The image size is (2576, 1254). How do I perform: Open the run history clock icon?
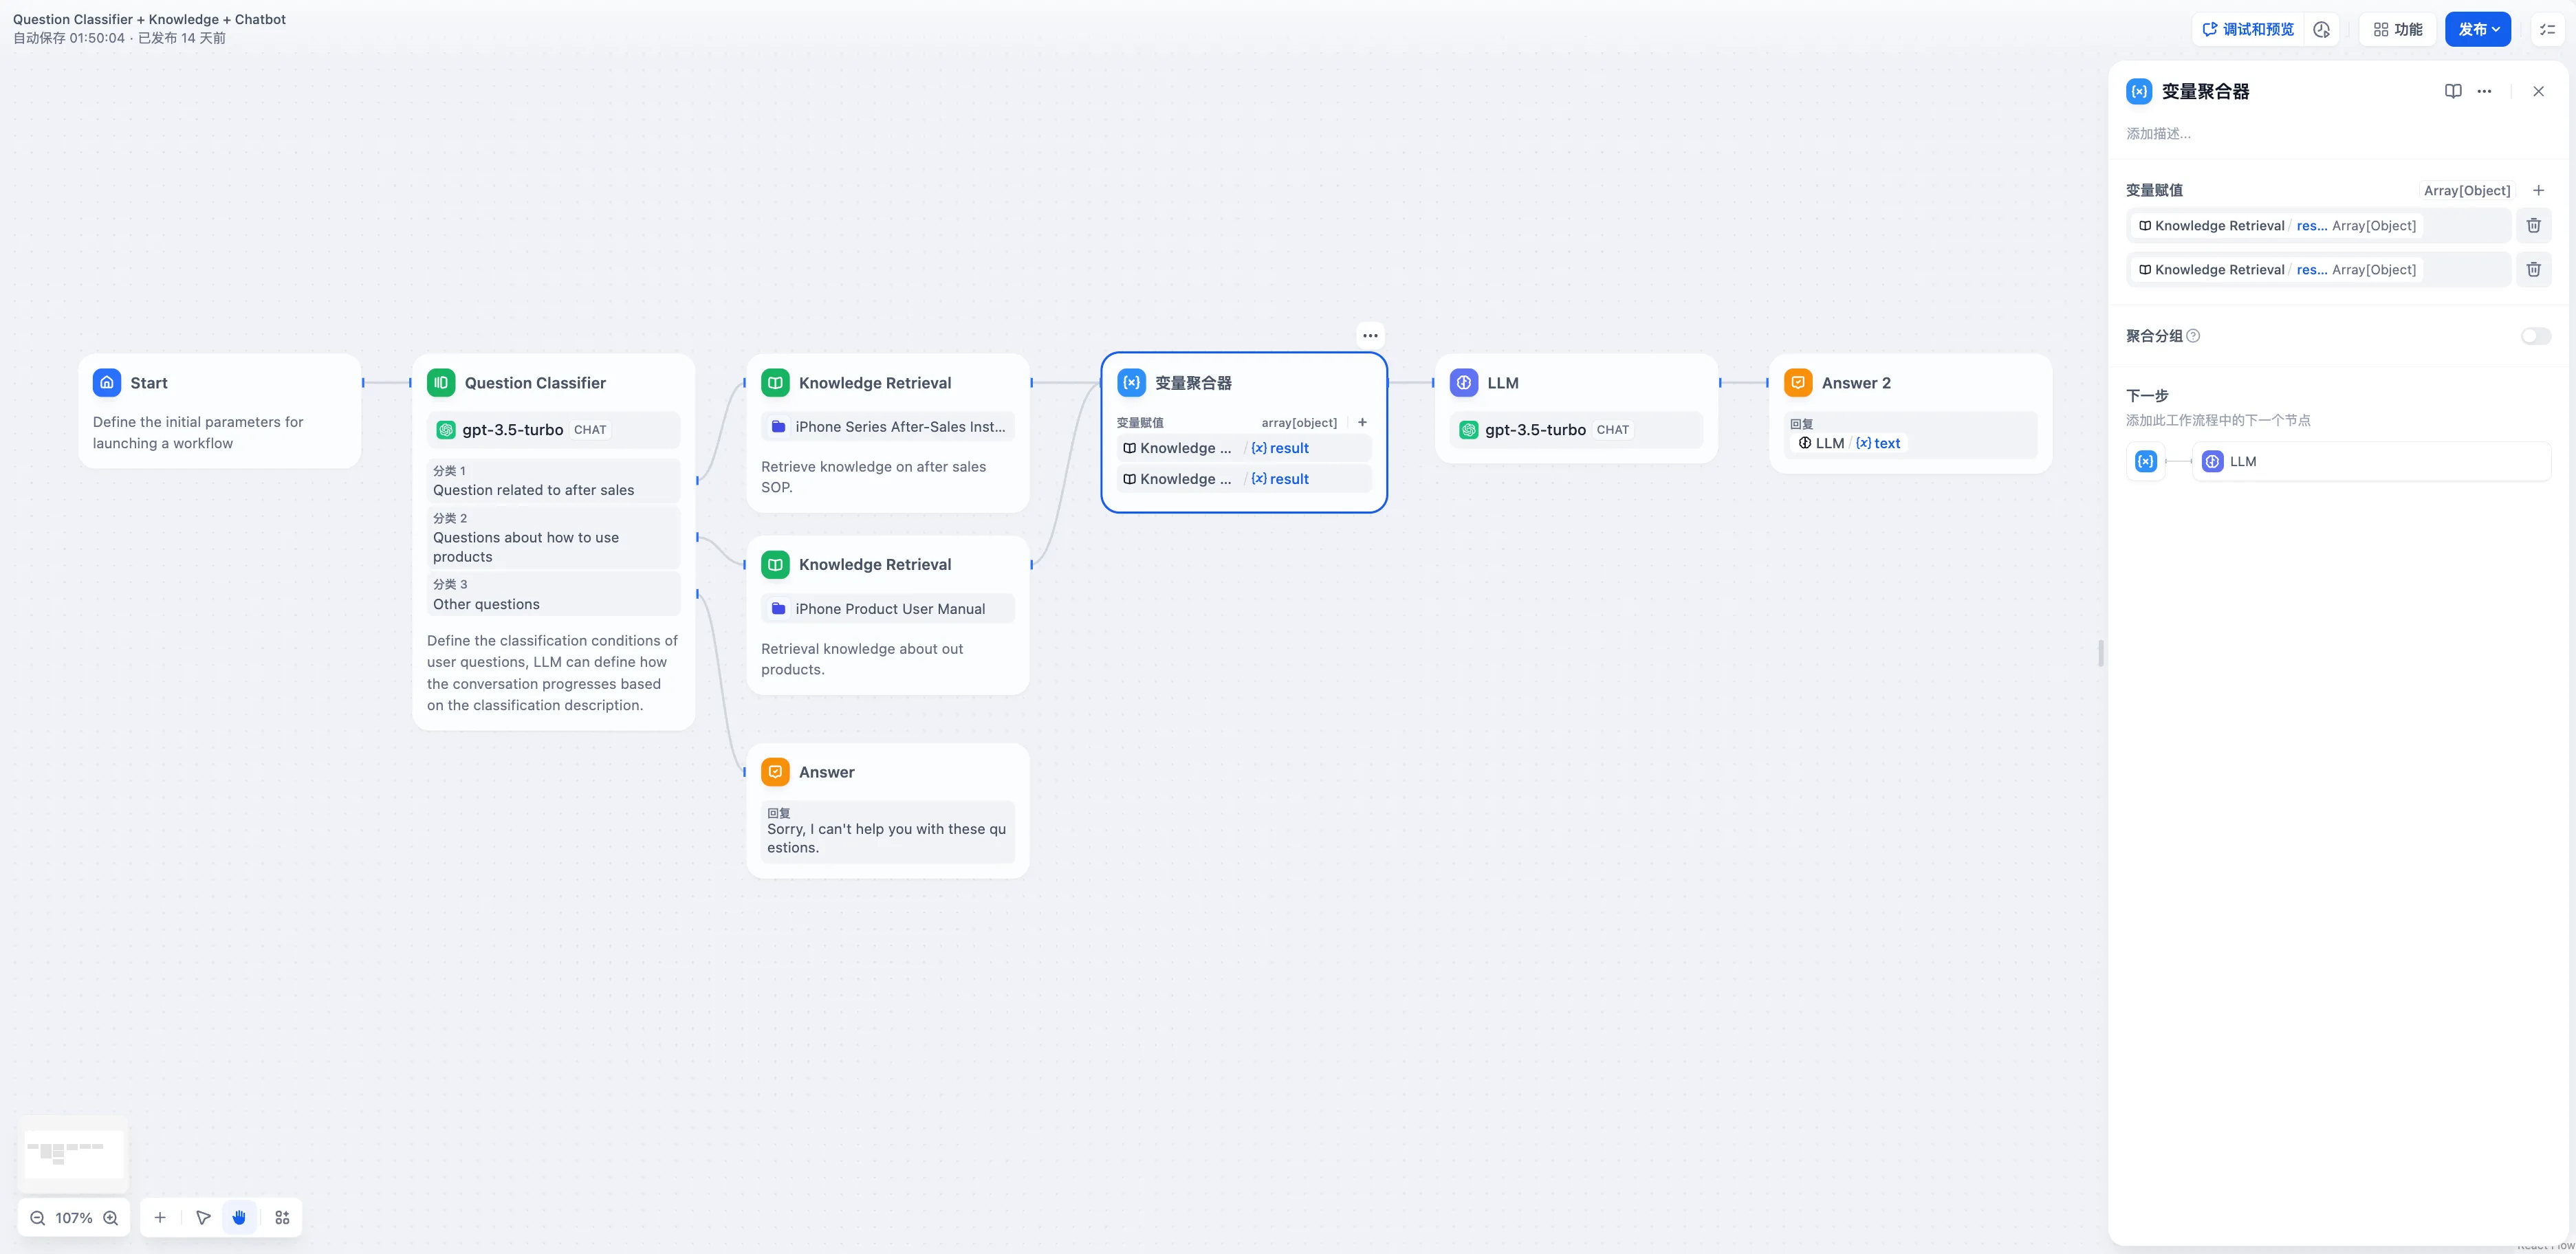coord(2321,29)
